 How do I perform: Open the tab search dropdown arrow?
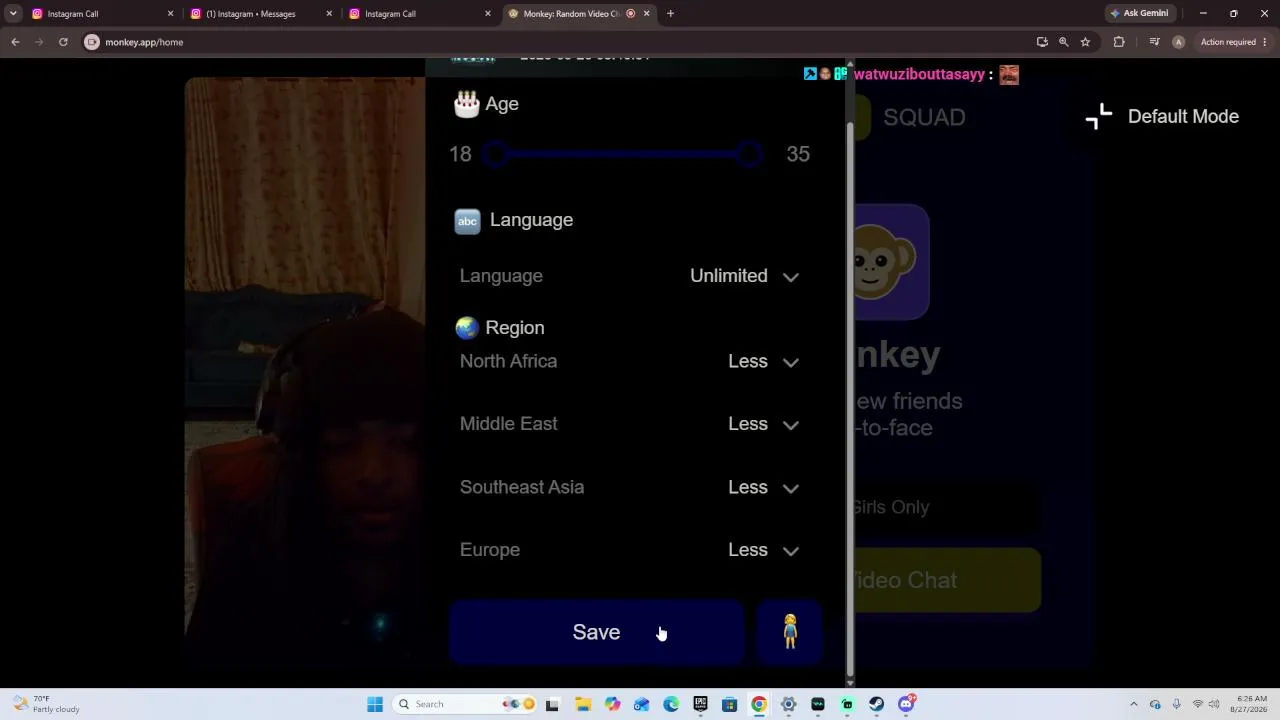[x=13, y=14]
